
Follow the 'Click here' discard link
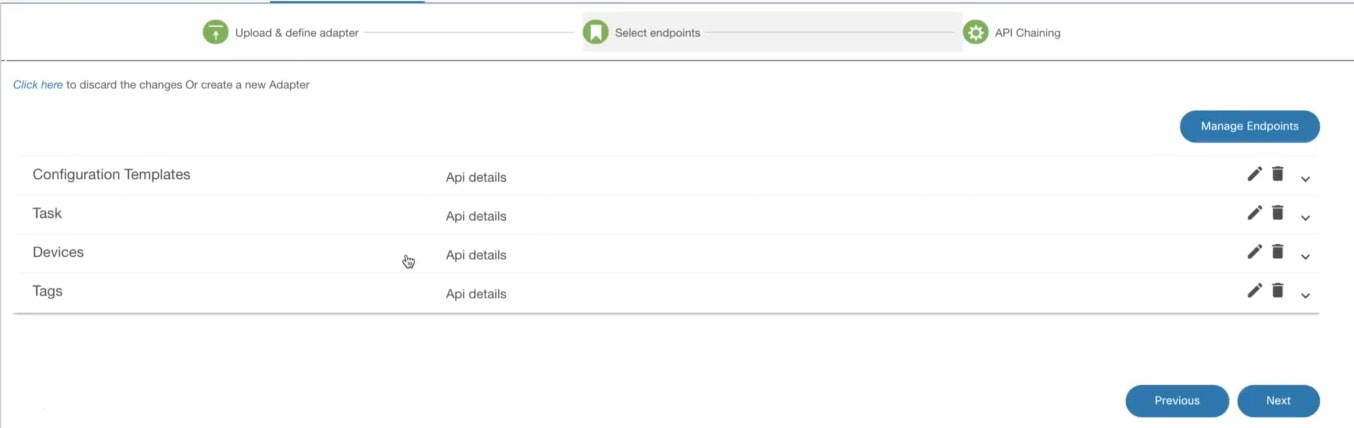pyautogui.click(x=38, y=85)
